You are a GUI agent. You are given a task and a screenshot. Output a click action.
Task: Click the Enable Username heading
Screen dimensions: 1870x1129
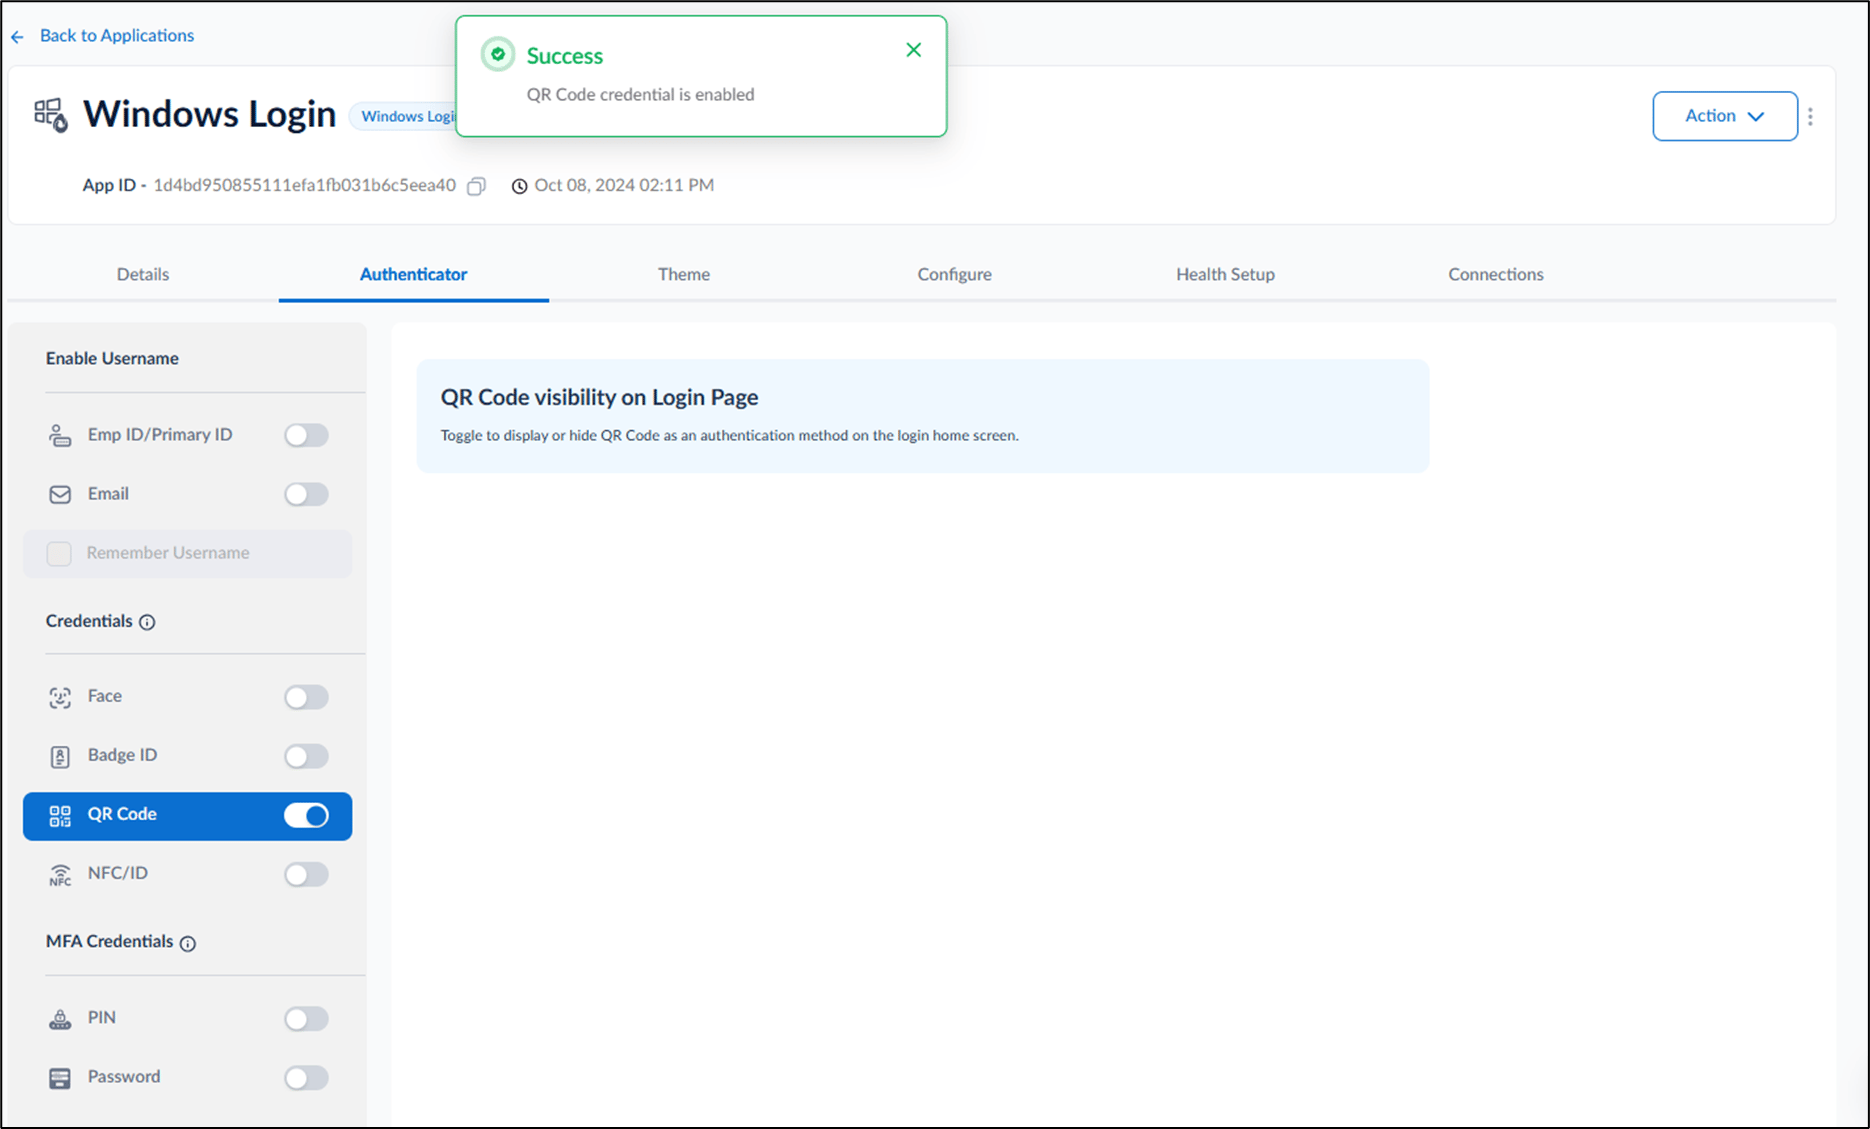pos(112,359)
